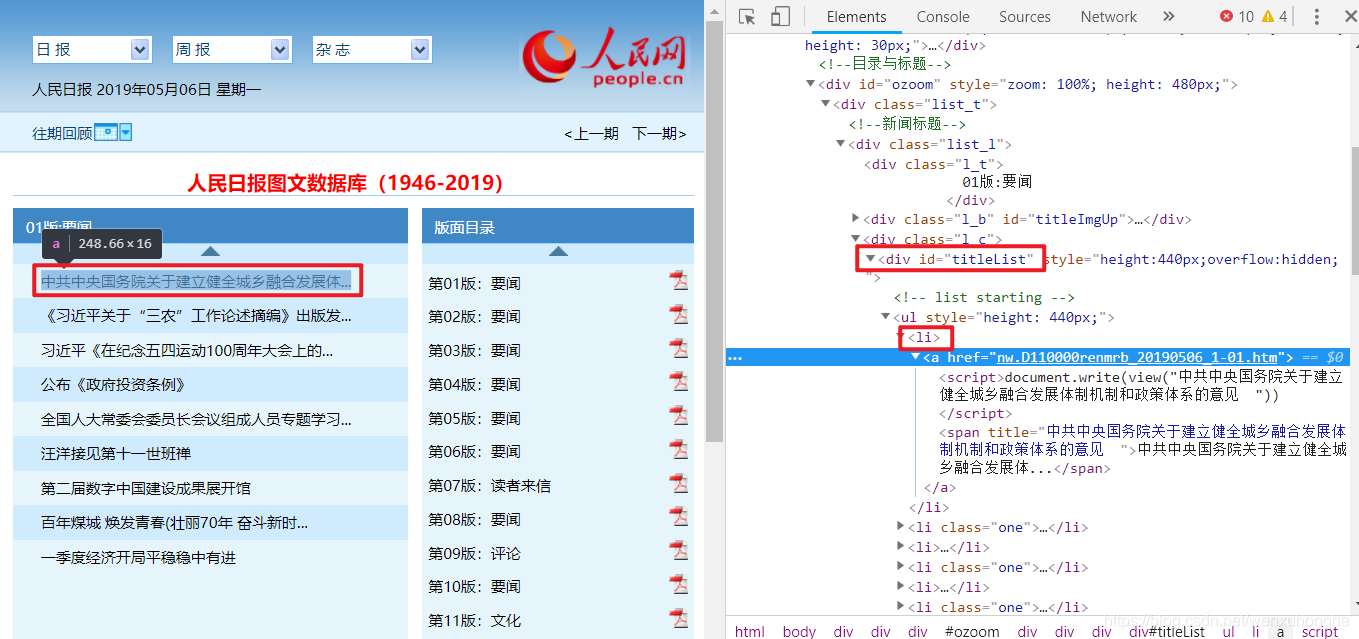Collapse the selected a href node arrow

click(915, 357)
